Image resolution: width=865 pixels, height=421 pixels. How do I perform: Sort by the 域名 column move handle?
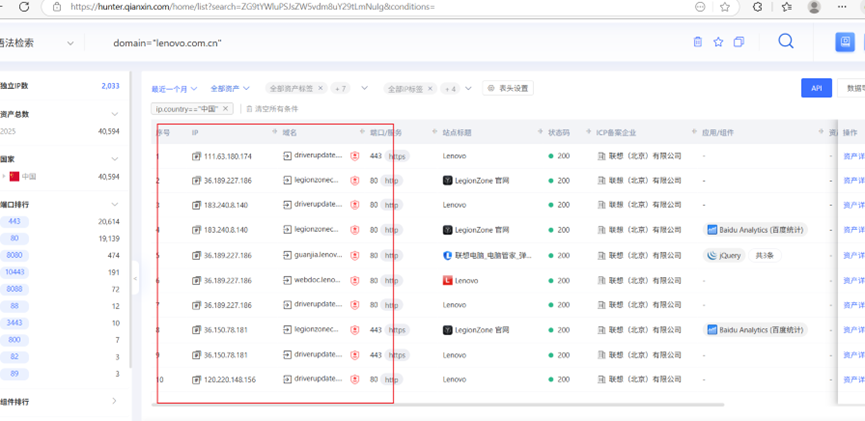click(362, 132)
